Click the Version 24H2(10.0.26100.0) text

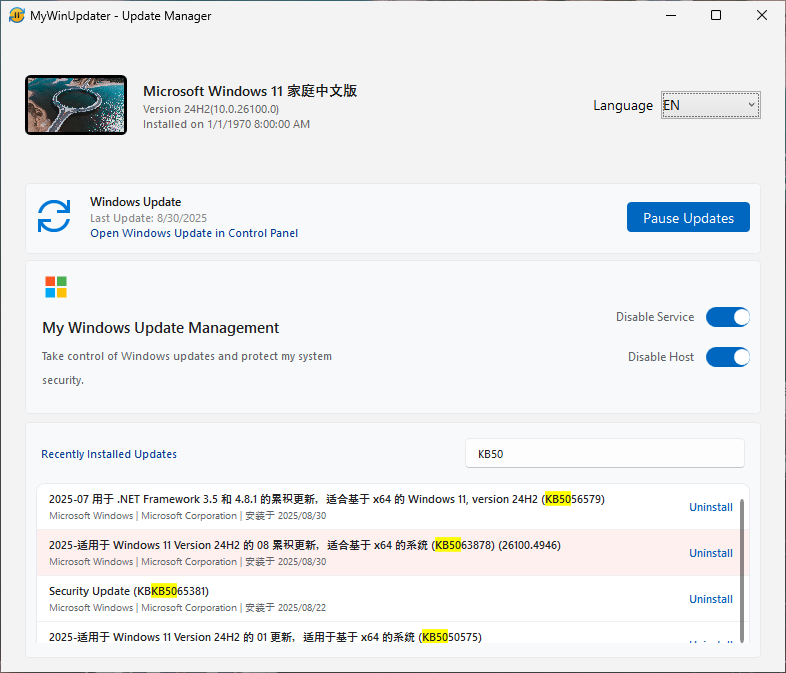211,109
